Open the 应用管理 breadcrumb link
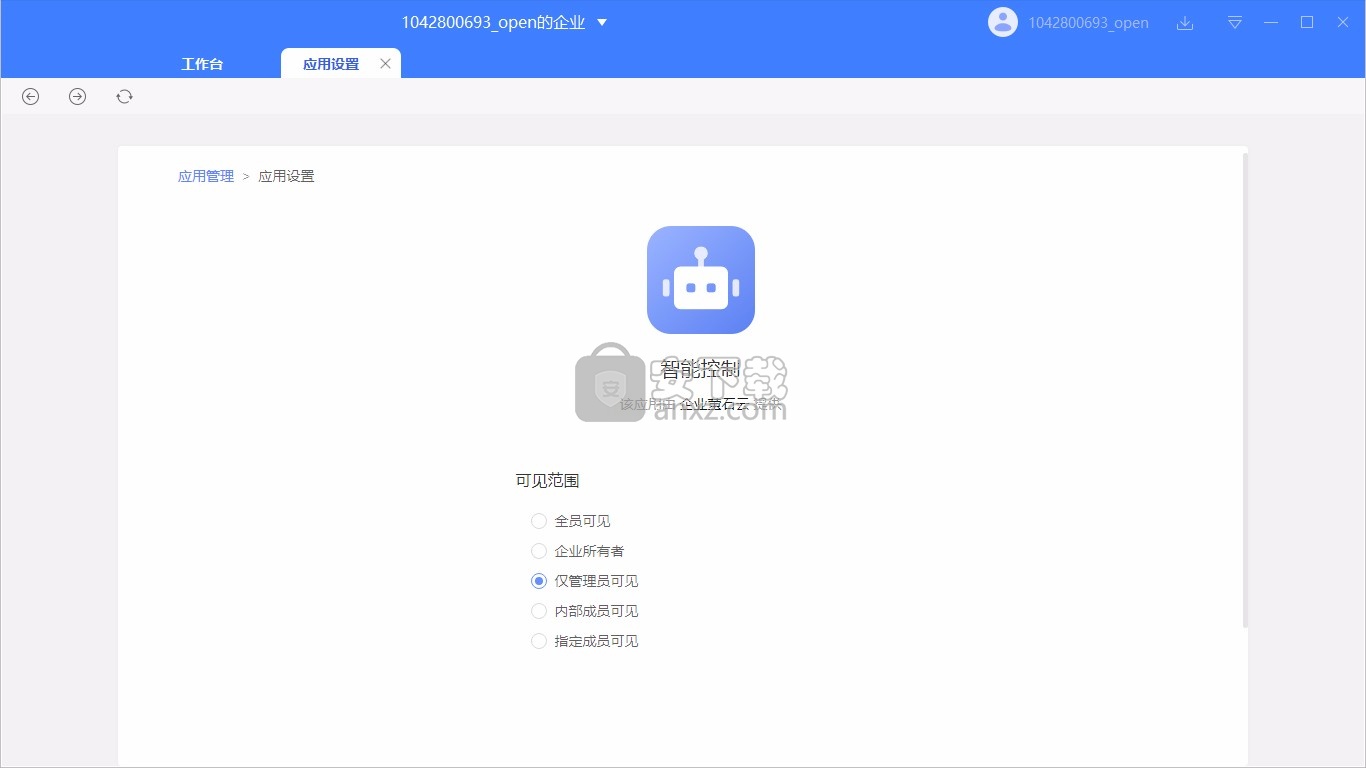The image size is (1366, 768). 206,176
